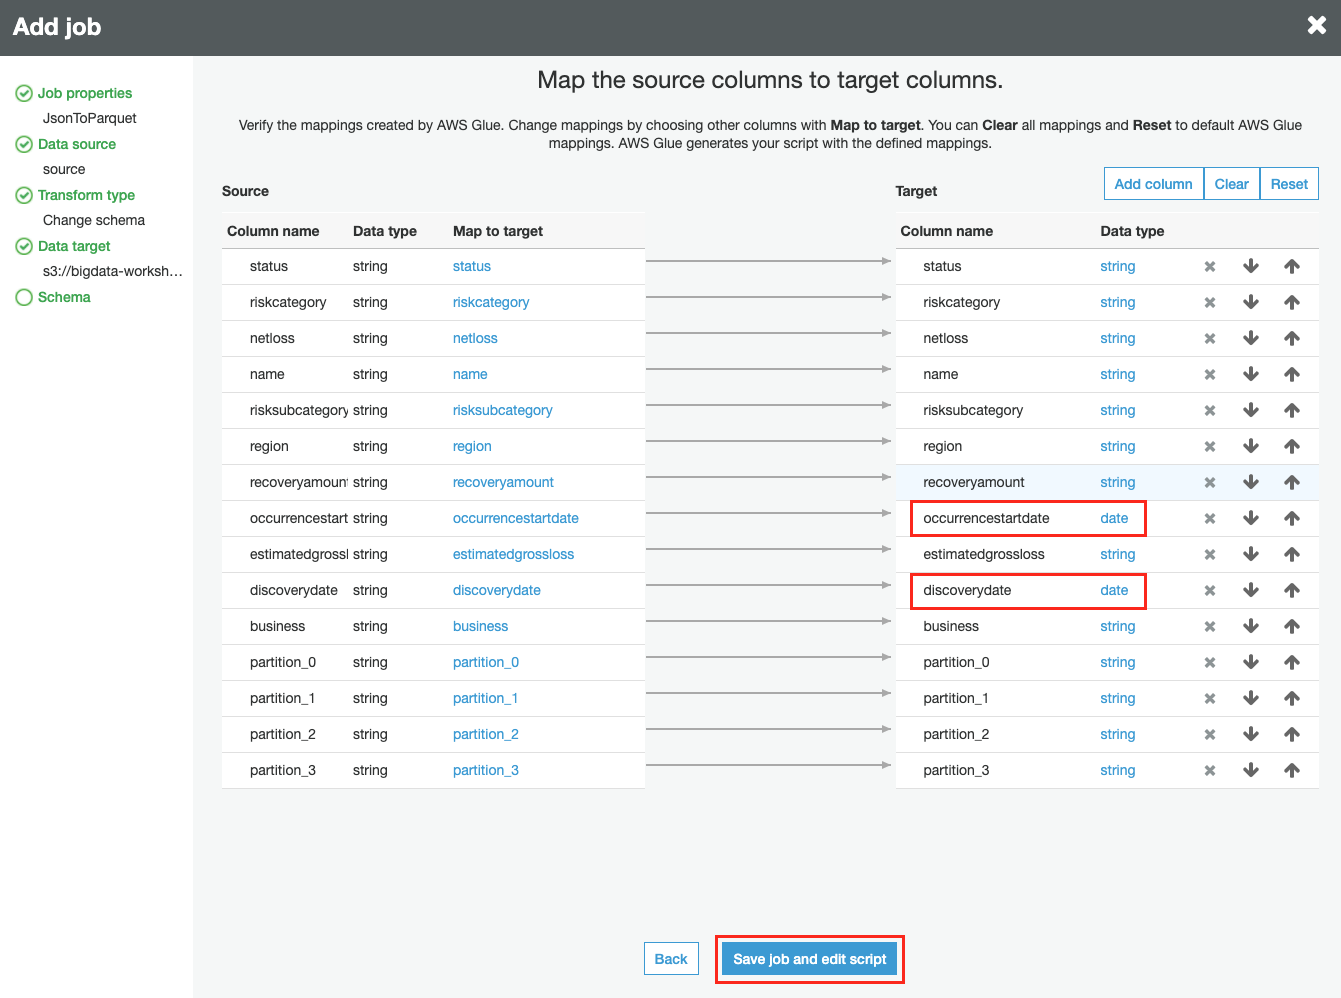
Task: Click Save job and edit script
Action: (x=809, y=959)
